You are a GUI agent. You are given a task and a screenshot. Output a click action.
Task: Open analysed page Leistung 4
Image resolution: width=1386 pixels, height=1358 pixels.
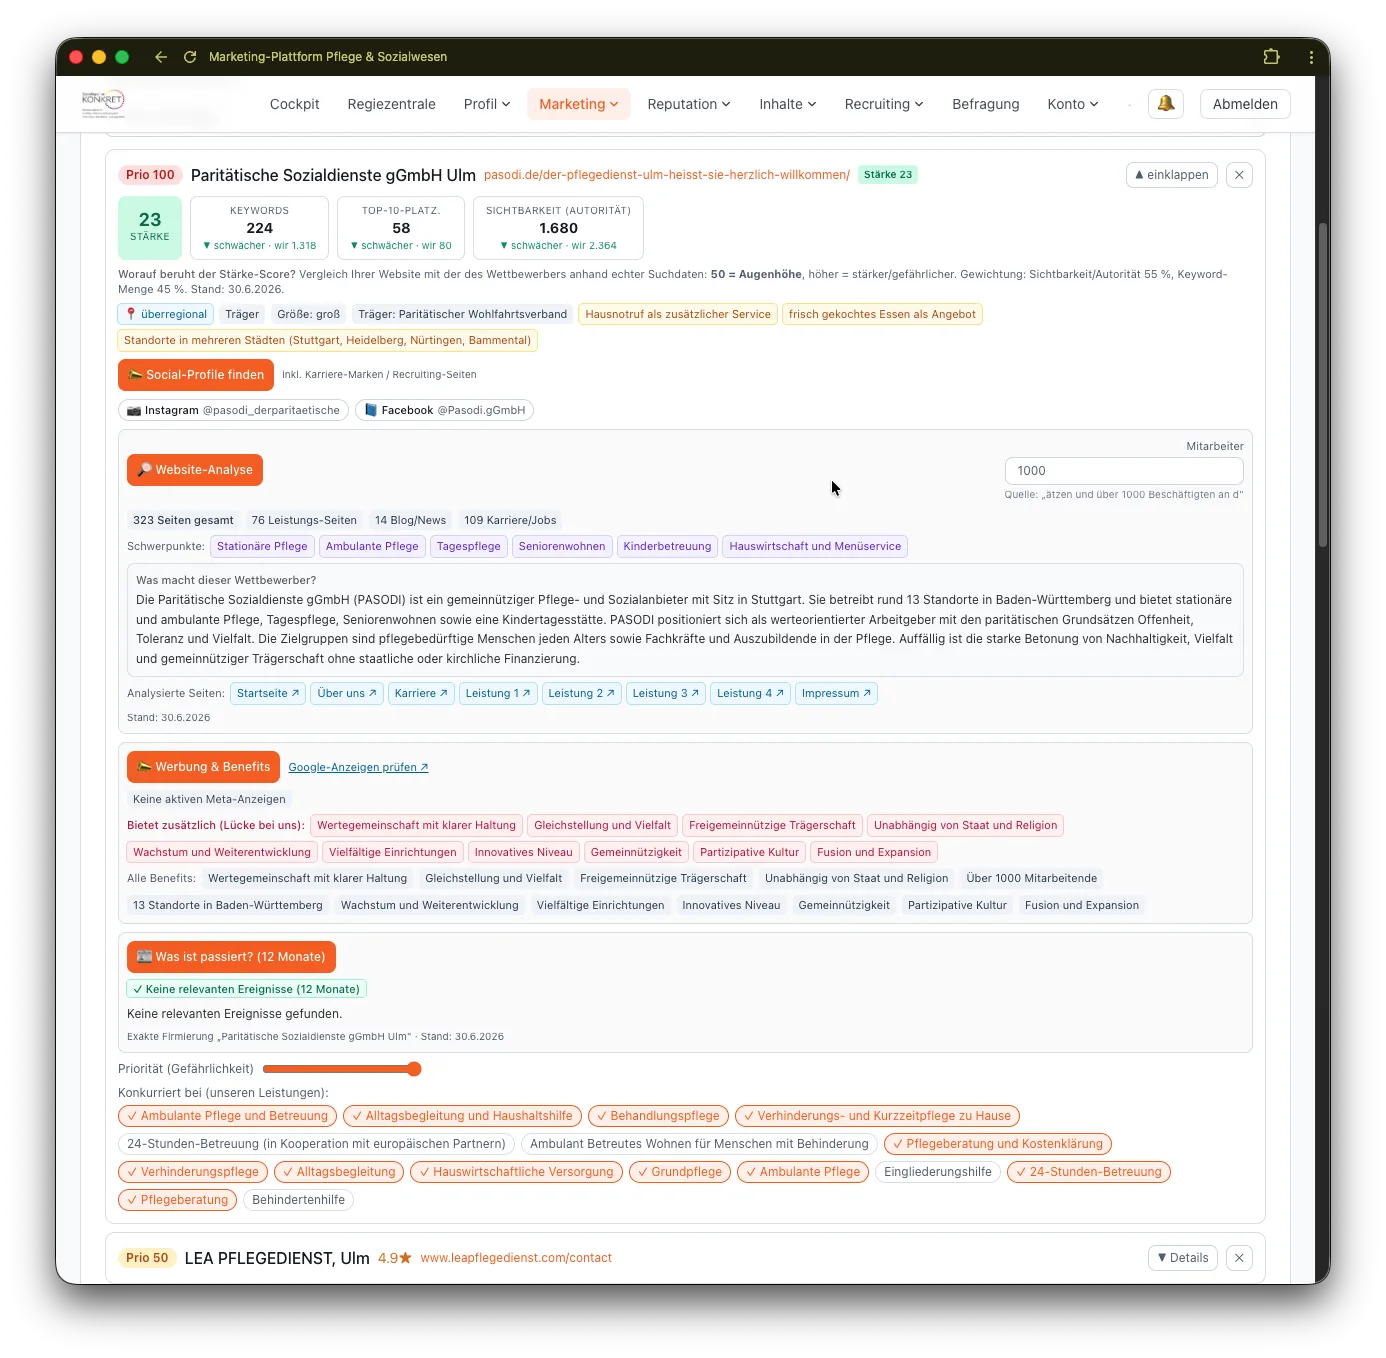750,693
